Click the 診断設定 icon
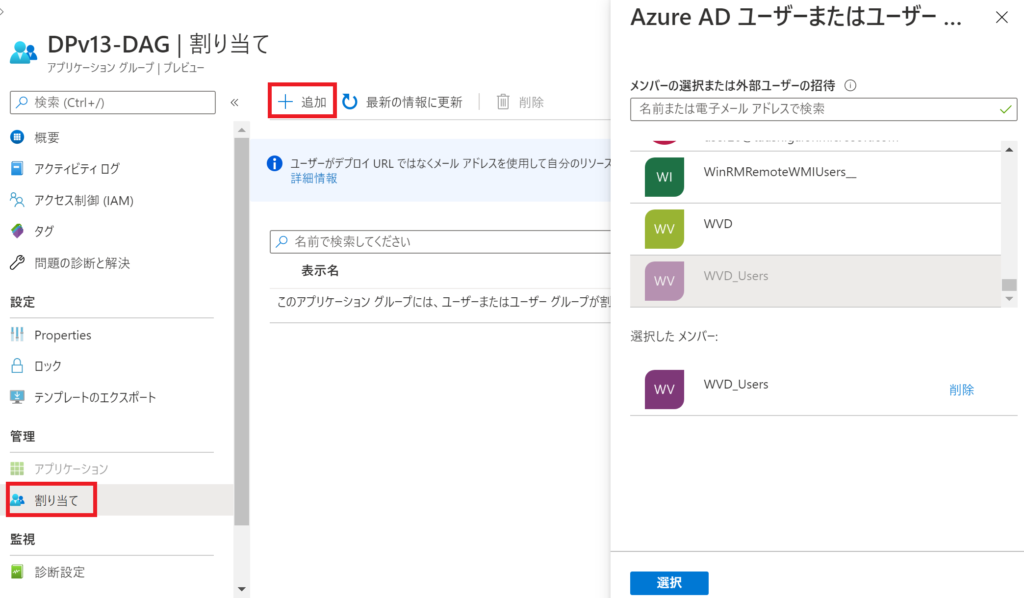 click(x=18, y=572)
